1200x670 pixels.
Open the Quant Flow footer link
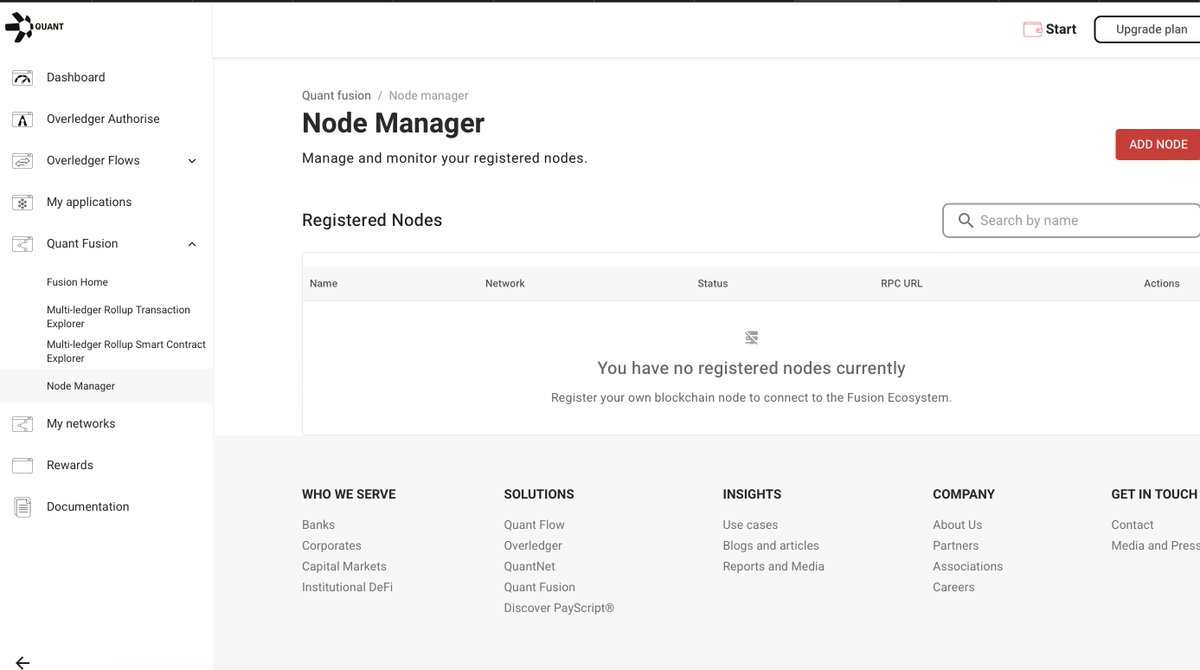tap(534, 525)
